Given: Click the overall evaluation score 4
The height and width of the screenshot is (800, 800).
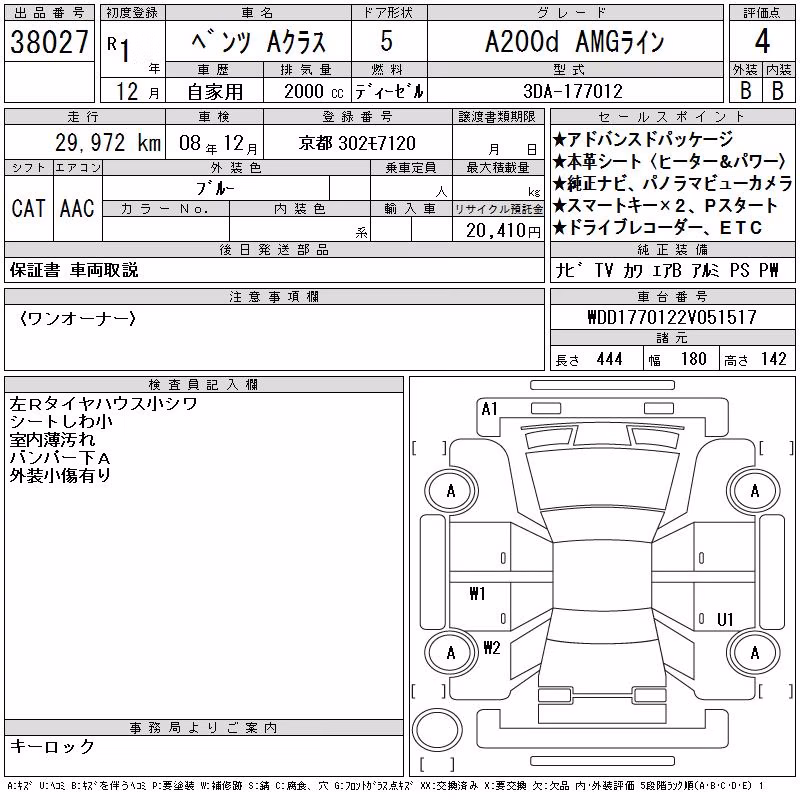Looking at the screenshot, I should 762,41.
